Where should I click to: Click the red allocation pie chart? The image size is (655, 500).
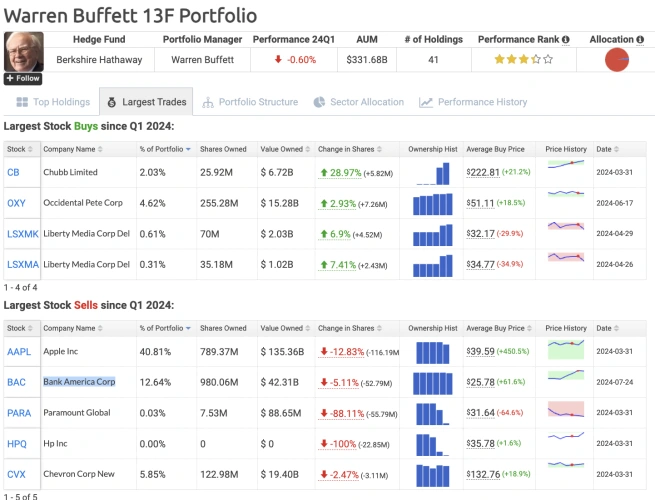617,60
